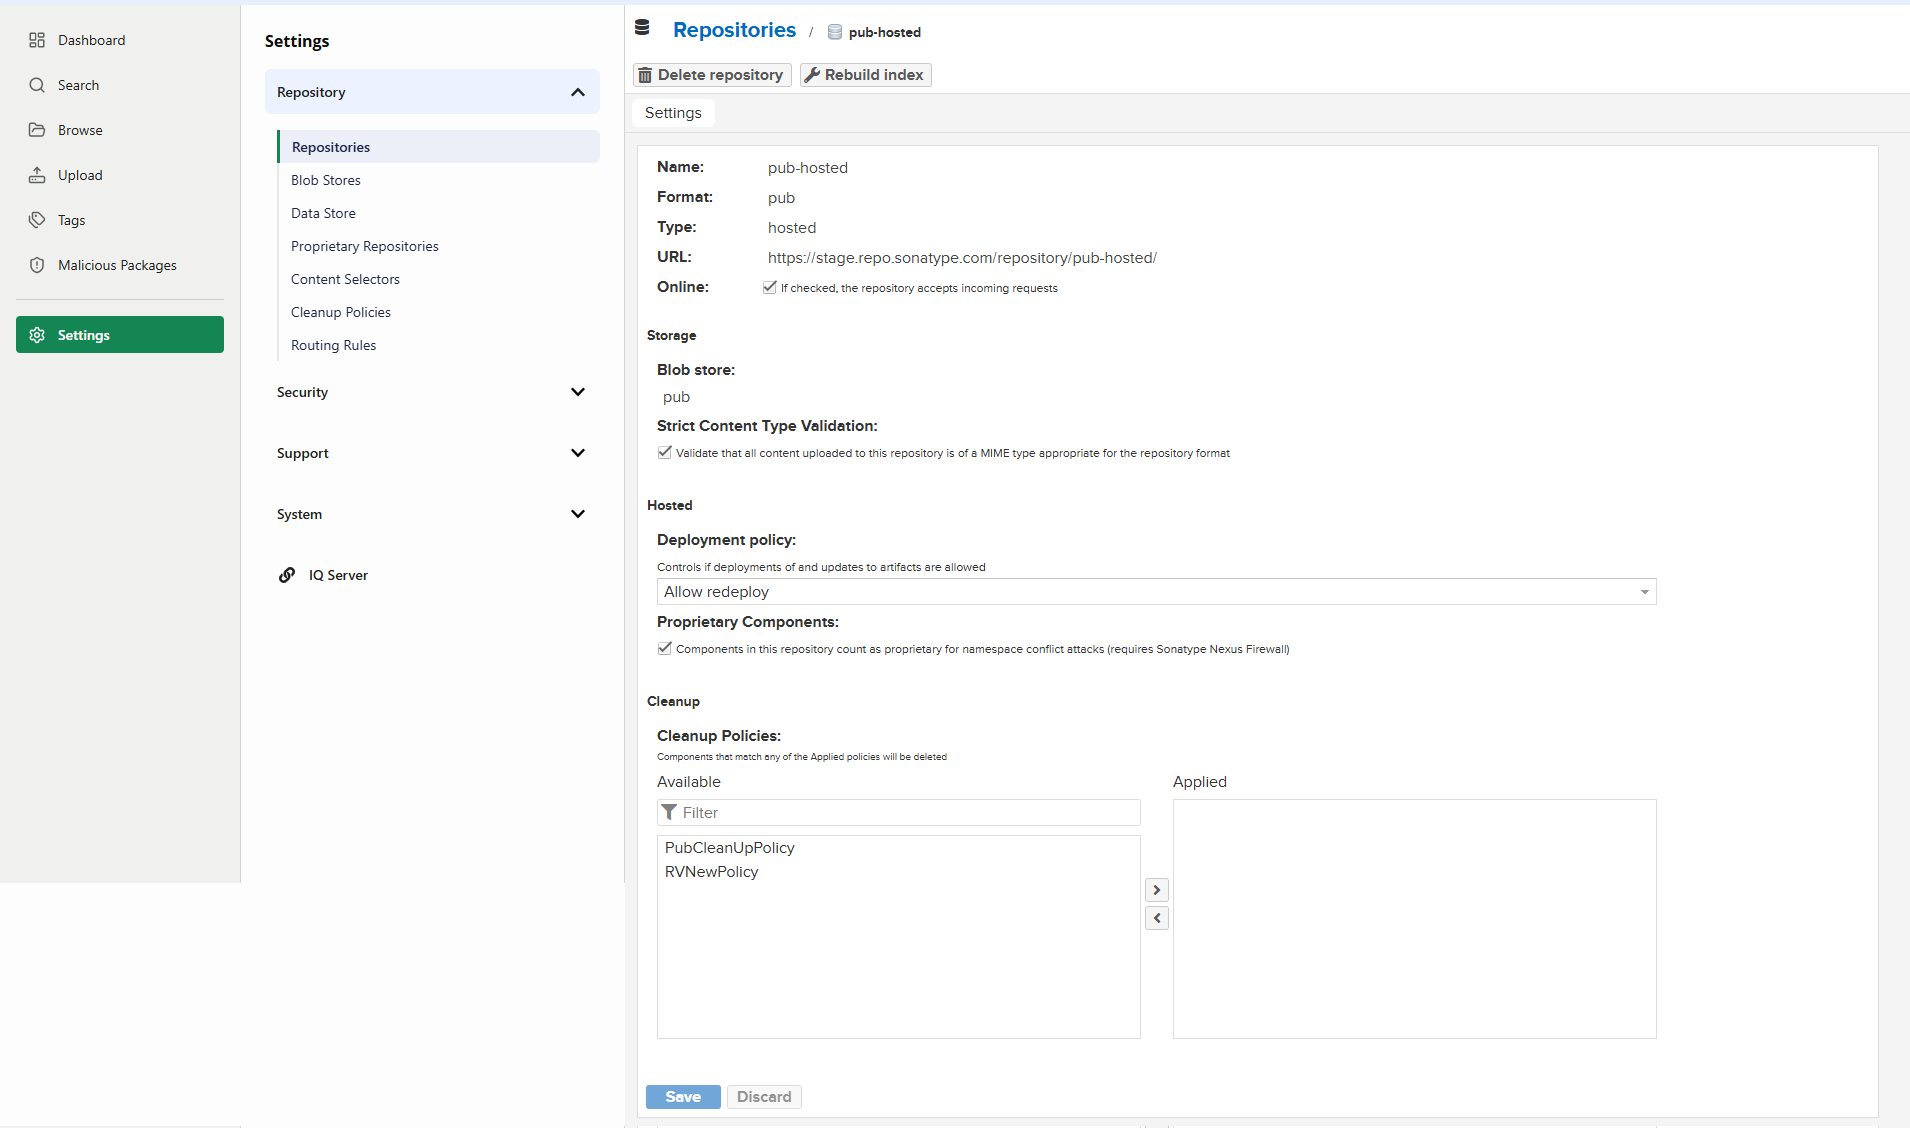Toggle Proprietary Components checkbox
This screenshot has height=1128, width=1910.
[665, 648]
